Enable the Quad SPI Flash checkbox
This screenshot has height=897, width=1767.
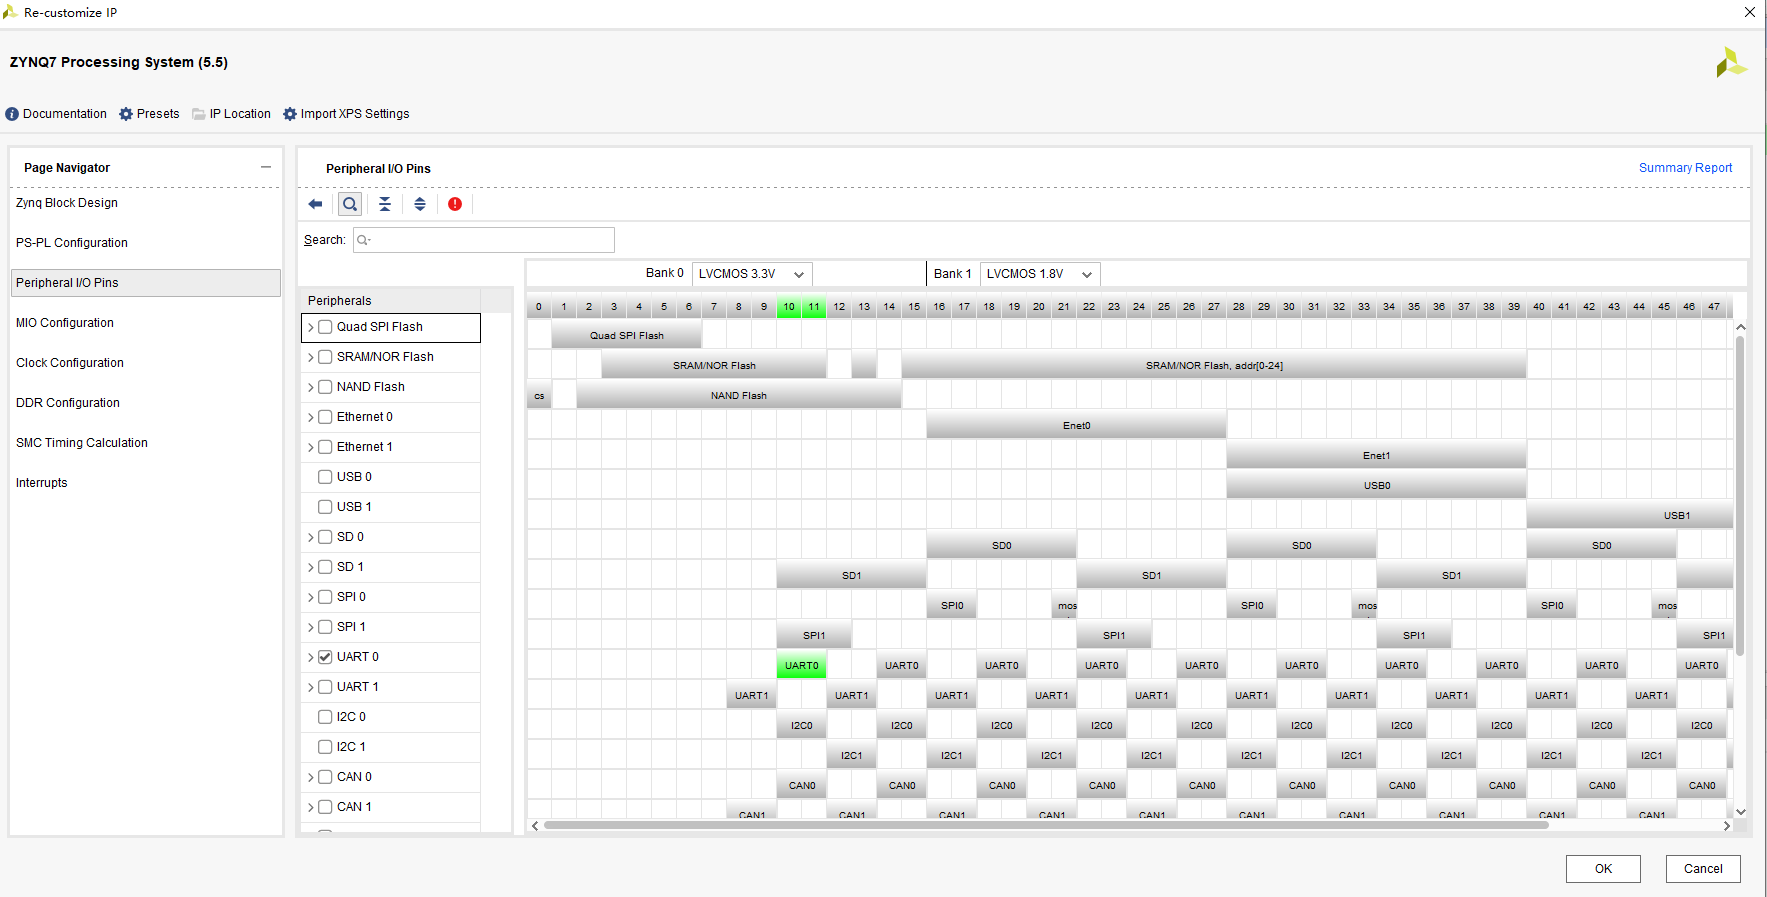(x=325, y=327)
